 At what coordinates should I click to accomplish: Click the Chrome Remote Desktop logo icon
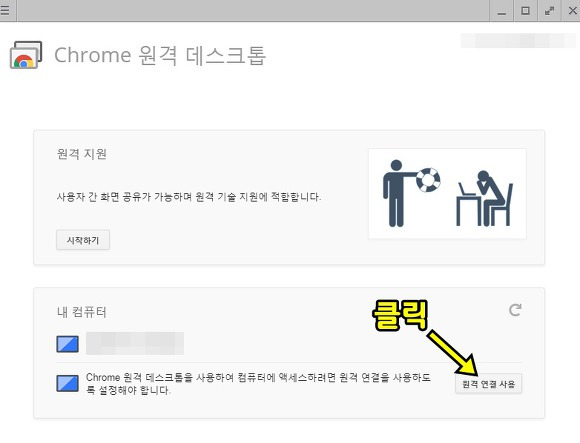click(26, 55)
